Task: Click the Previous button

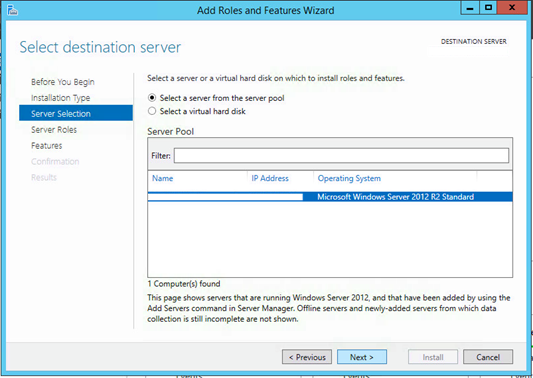Action: pos(307,357)
